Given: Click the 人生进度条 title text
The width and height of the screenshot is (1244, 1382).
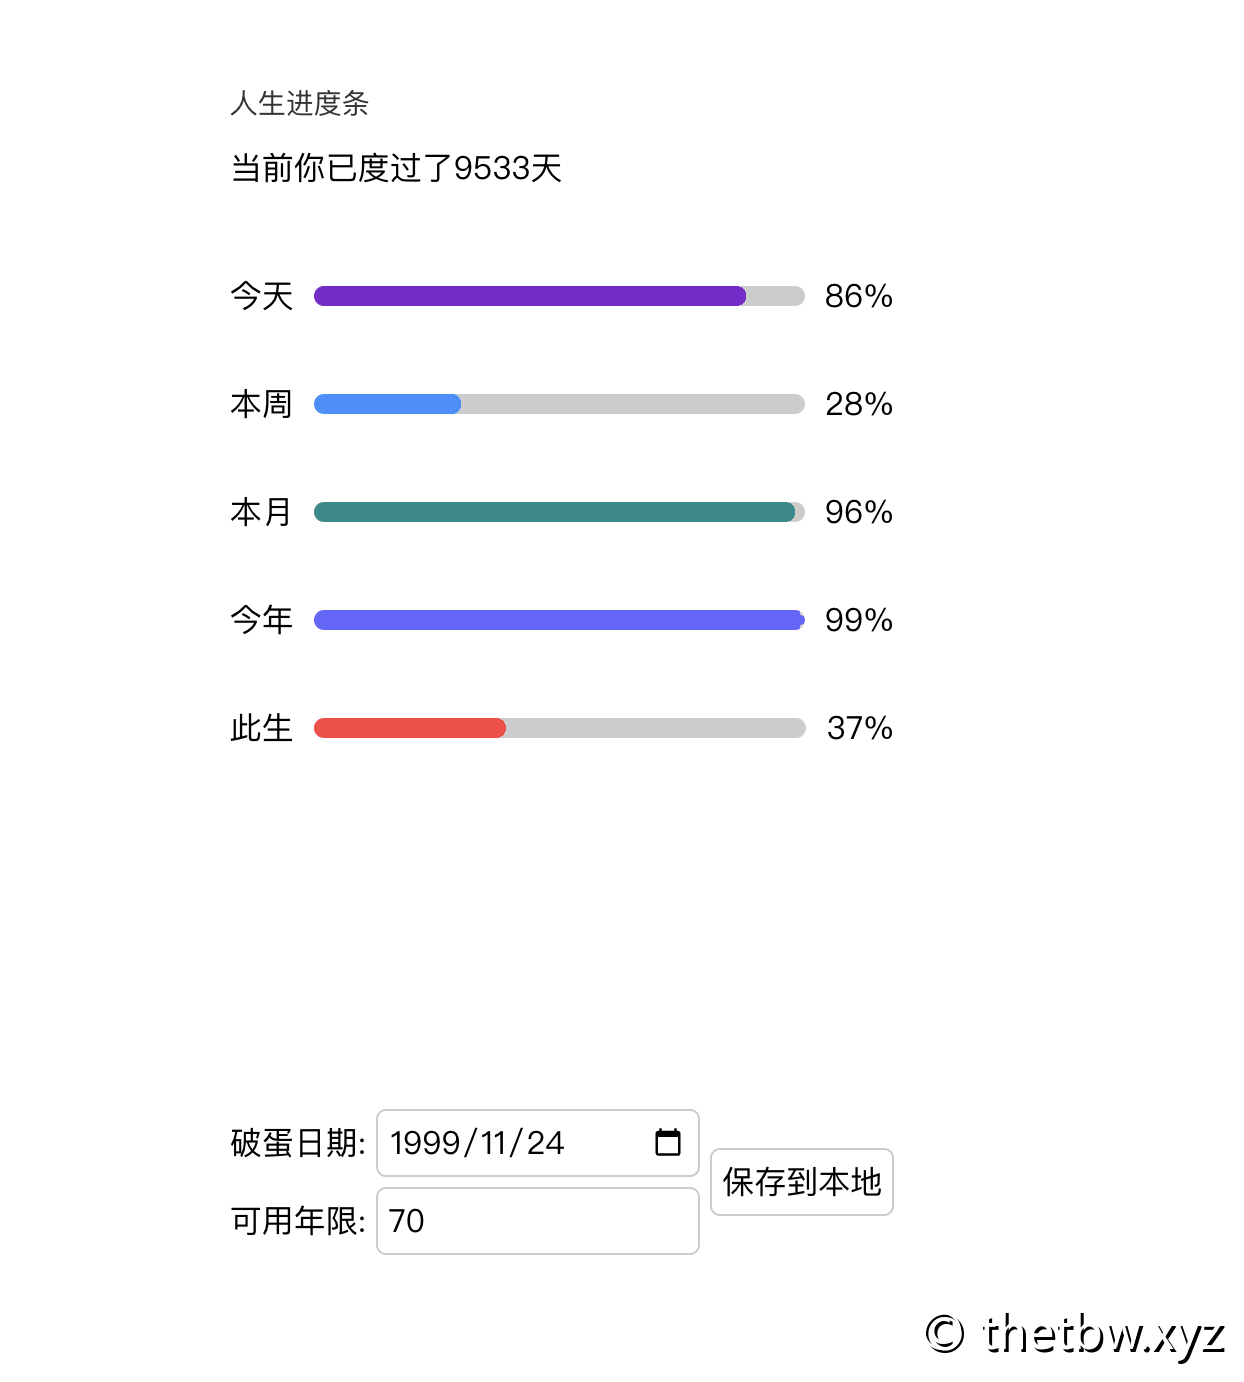Looking at the screenshot, I should (x=299, y=103).
